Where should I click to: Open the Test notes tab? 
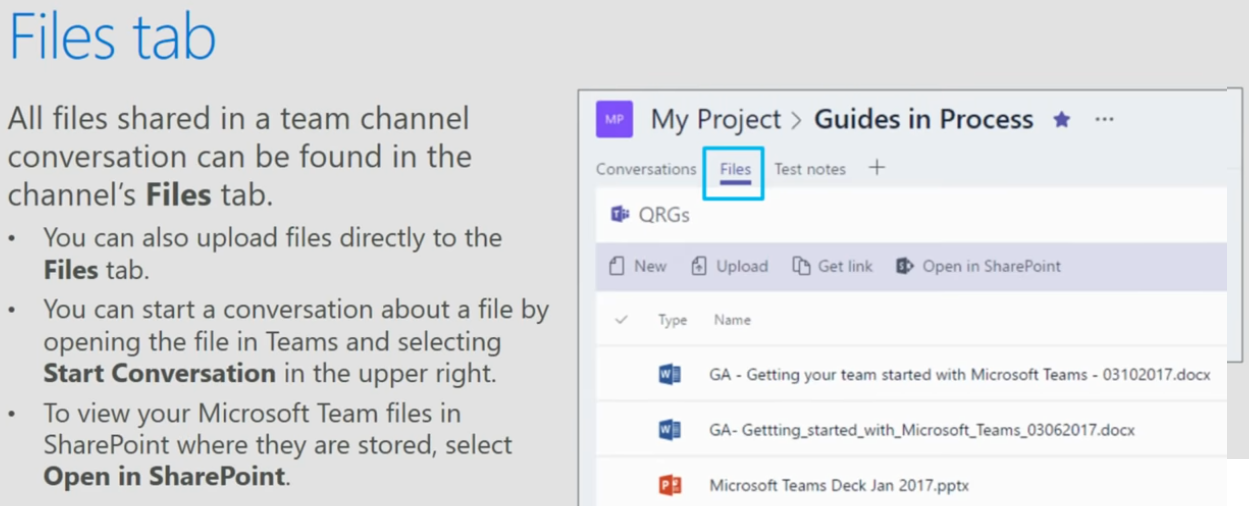pyautogui.click(x=810, y=169)
